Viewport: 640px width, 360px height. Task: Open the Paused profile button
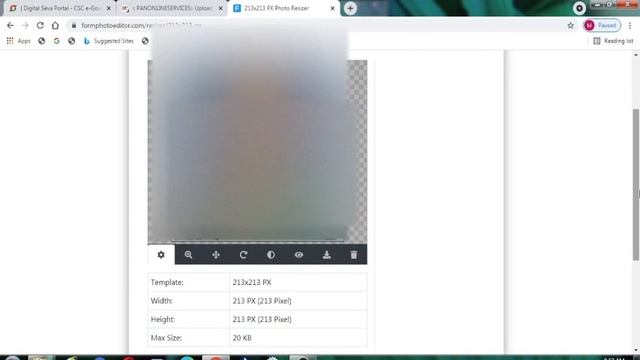point(602,25)
